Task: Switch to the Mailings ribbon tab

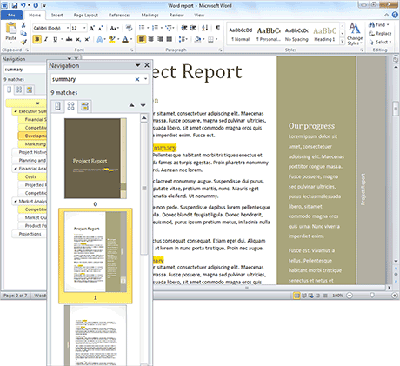Action: click(150, 15)
